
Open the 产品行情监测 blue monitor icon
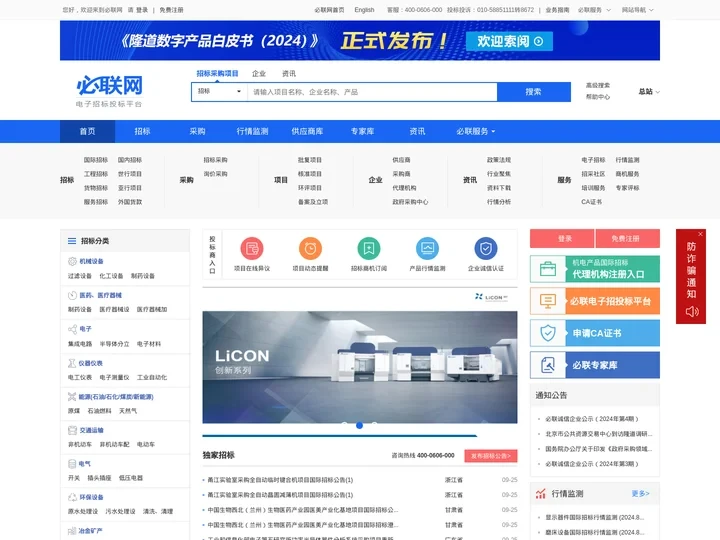(x=428, y=248)
